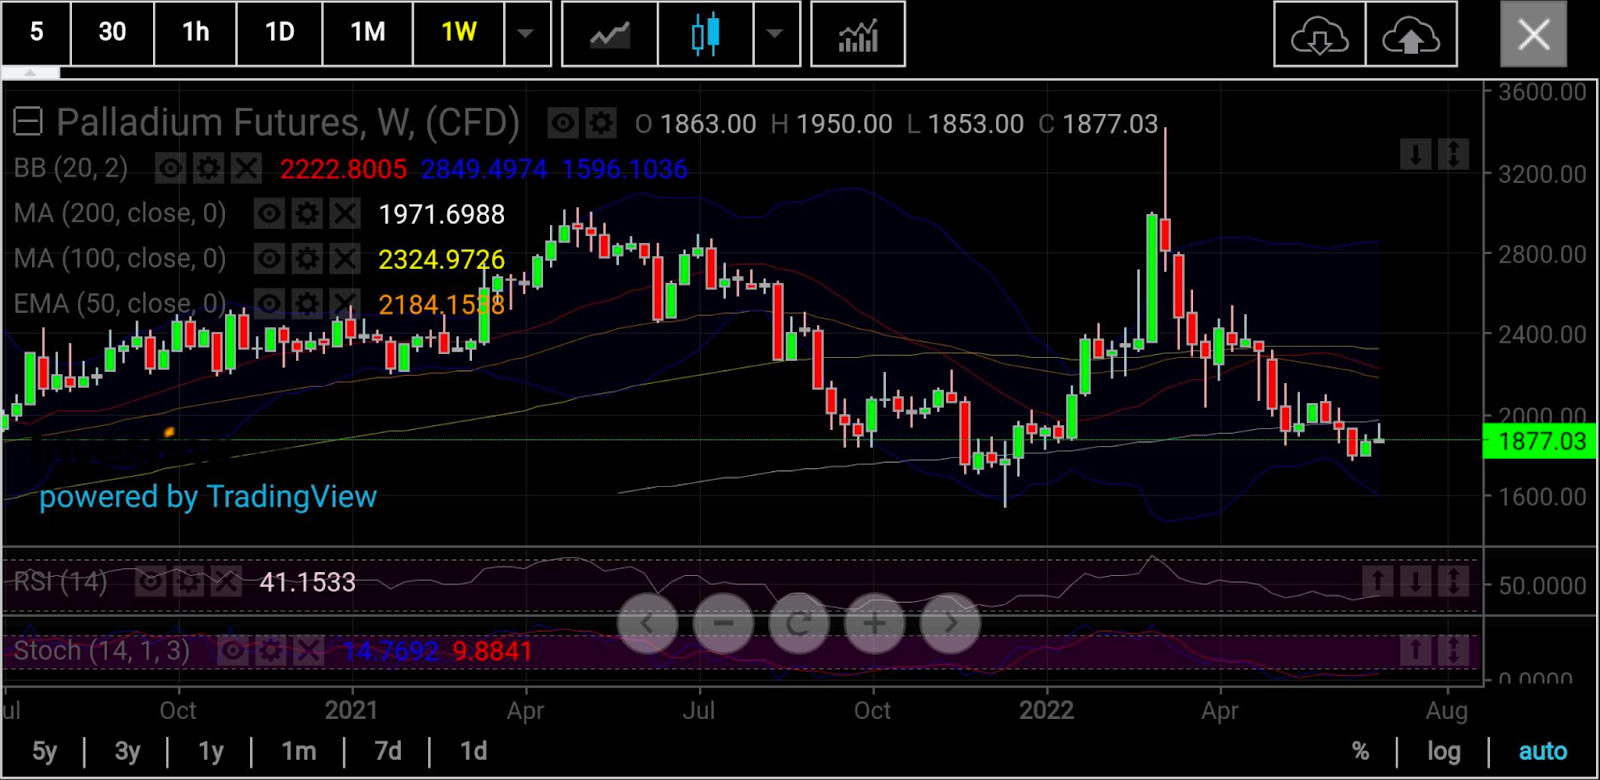Zoom in with the plus button

pyautogui.click(x=875, y=623)
